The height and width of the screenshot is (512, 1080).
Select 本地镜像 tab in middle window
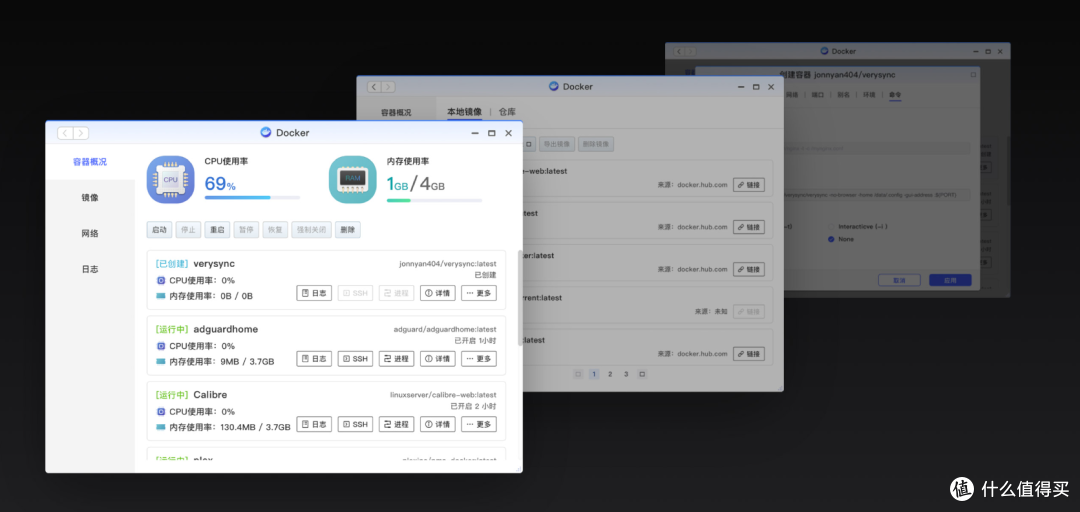[x=464, y=112]
